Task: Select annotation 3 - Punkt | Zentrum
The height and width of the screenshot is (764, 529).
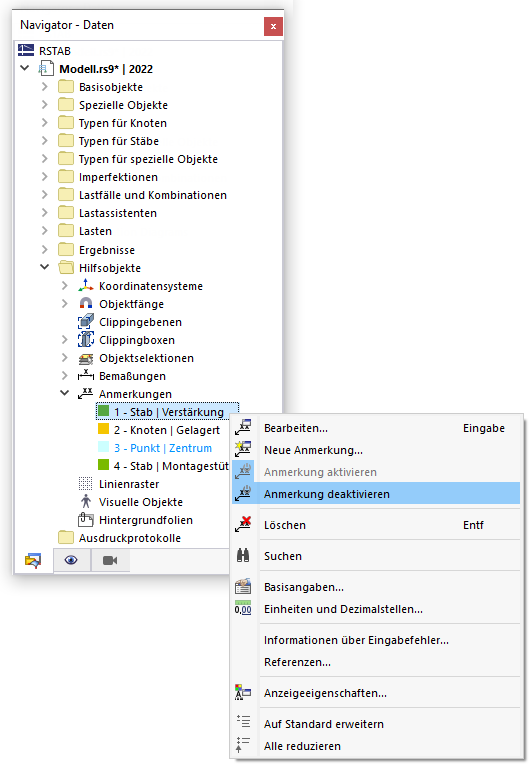Action: 163,448
